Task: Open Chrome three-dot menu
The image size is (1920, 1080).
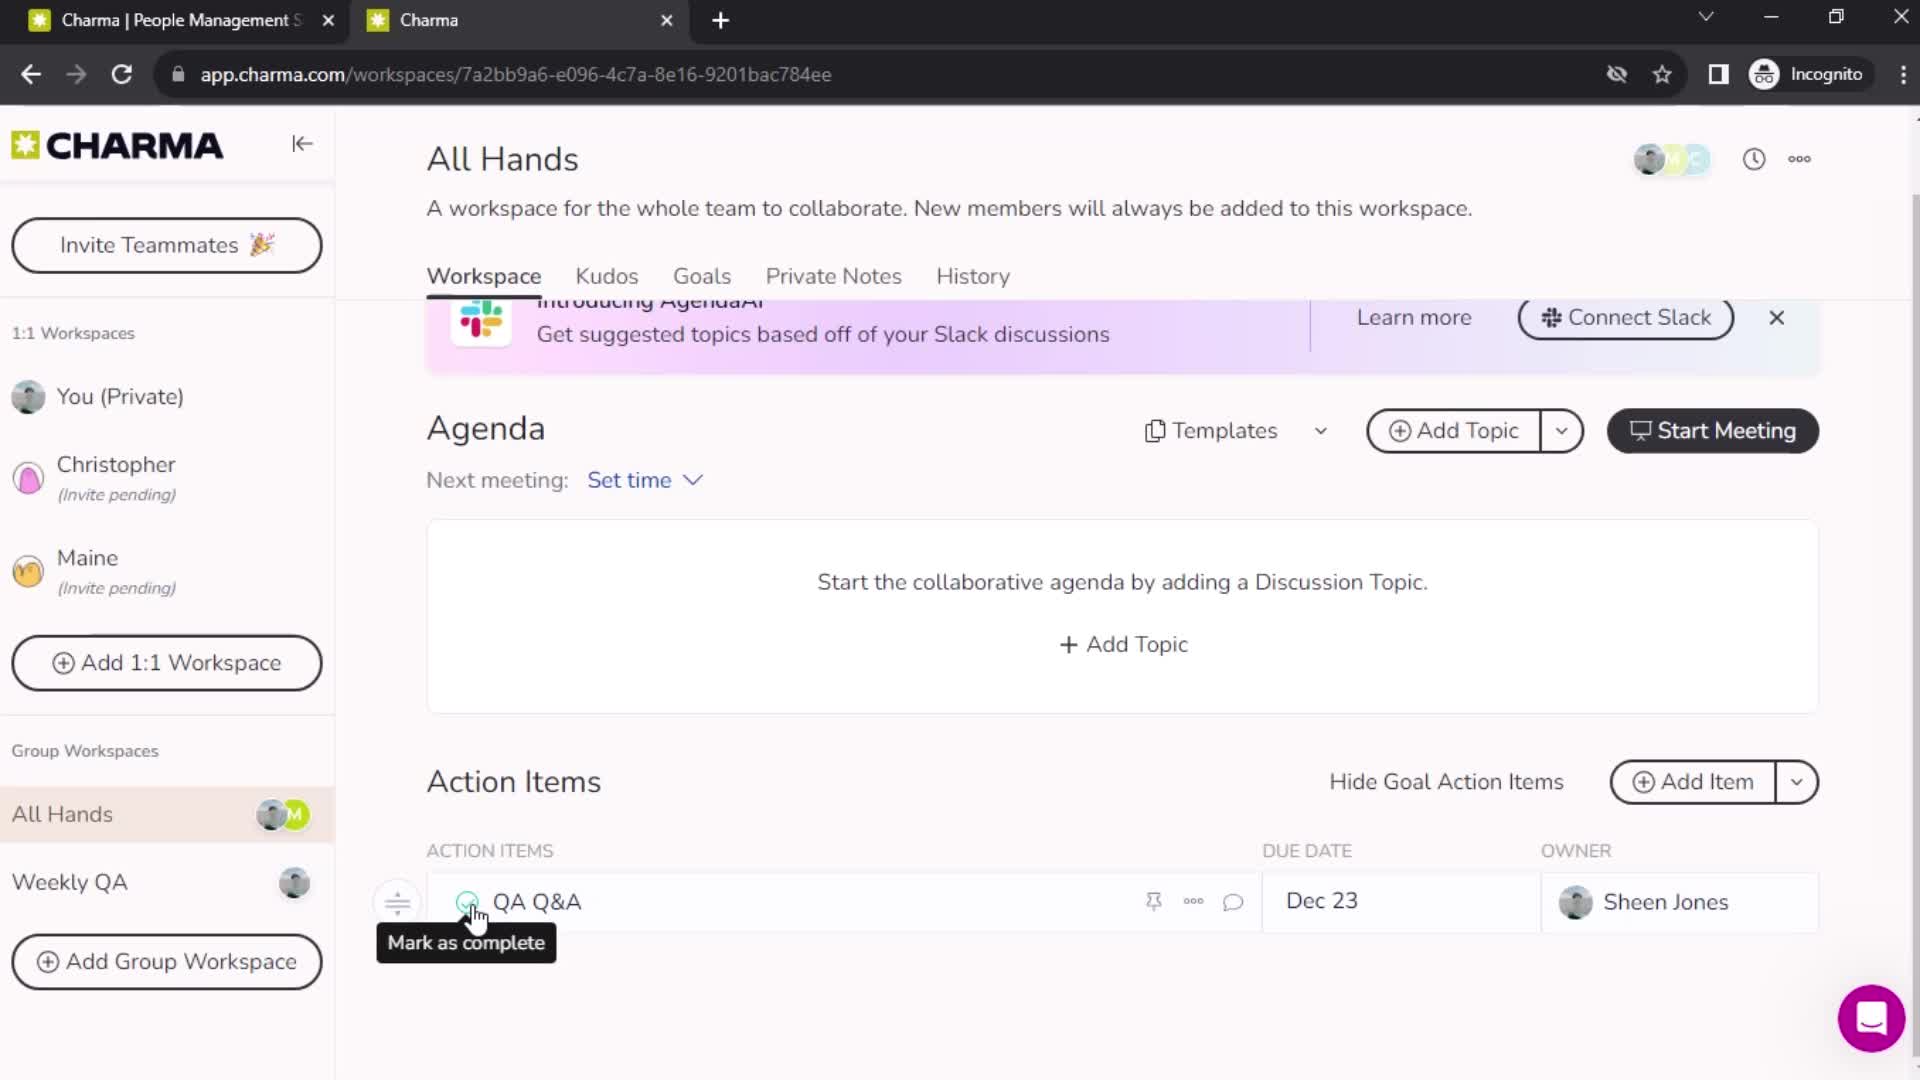Action: coord(1902,74)
